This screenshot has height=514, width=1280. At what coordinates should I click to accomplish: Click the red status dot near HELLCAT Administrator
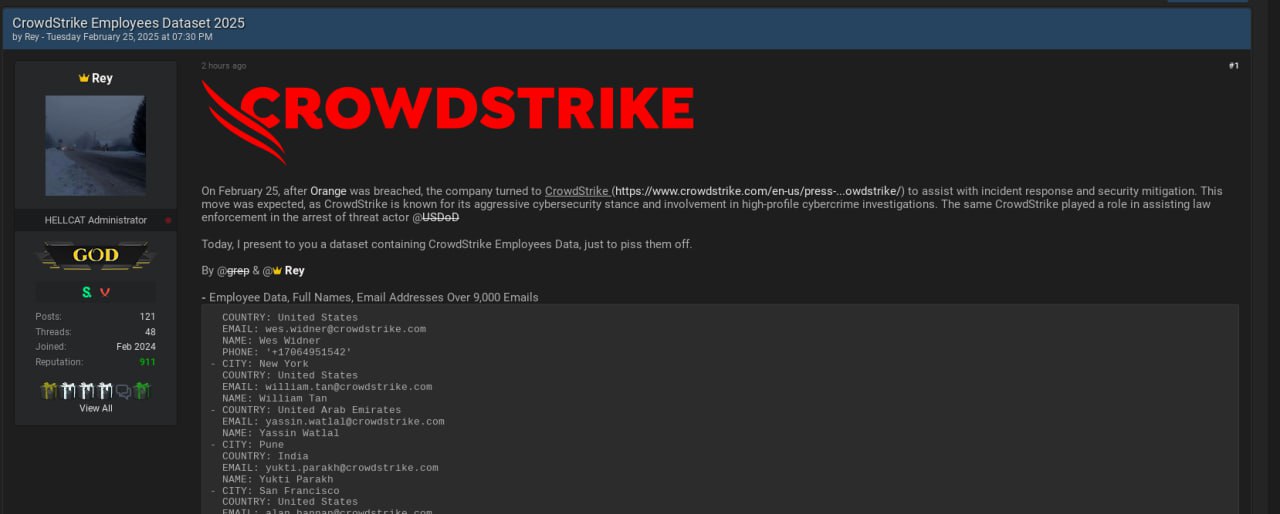tap(168, 220)
